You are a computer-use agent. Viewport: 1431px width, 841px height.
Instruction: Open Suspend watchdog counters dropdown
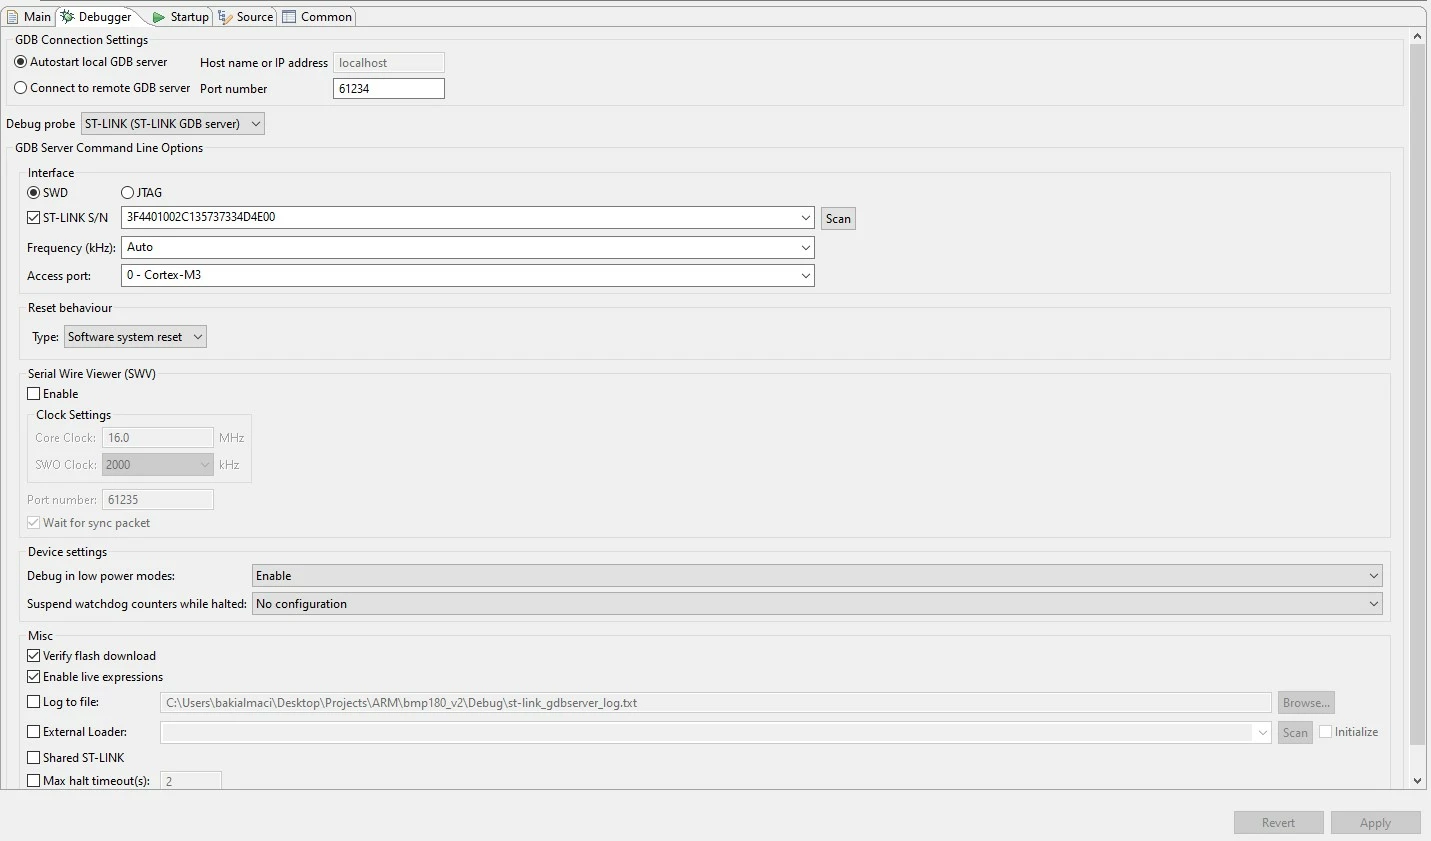(x=817, y=604)
